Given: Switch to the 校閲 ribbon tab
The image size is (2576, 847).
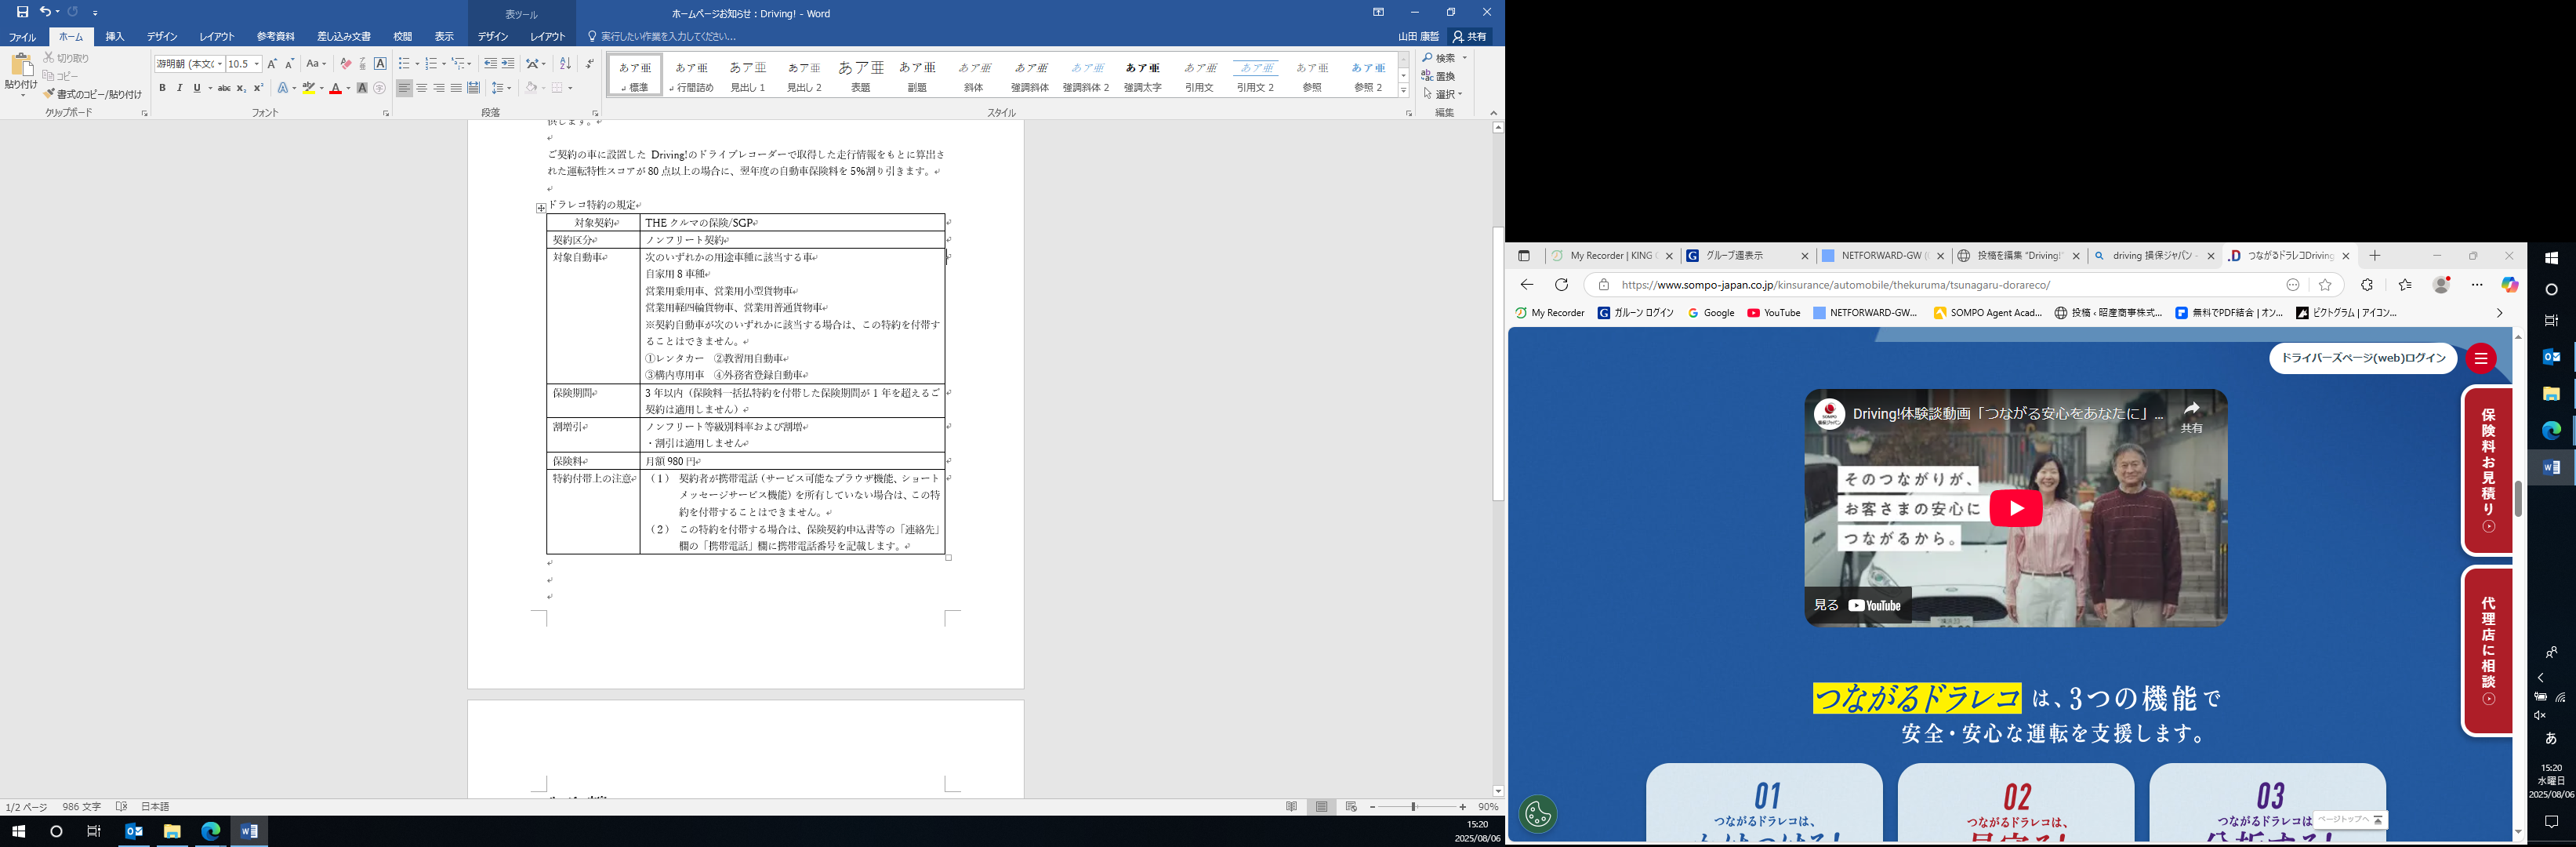Looking at the screenshot, I should 402,36.
